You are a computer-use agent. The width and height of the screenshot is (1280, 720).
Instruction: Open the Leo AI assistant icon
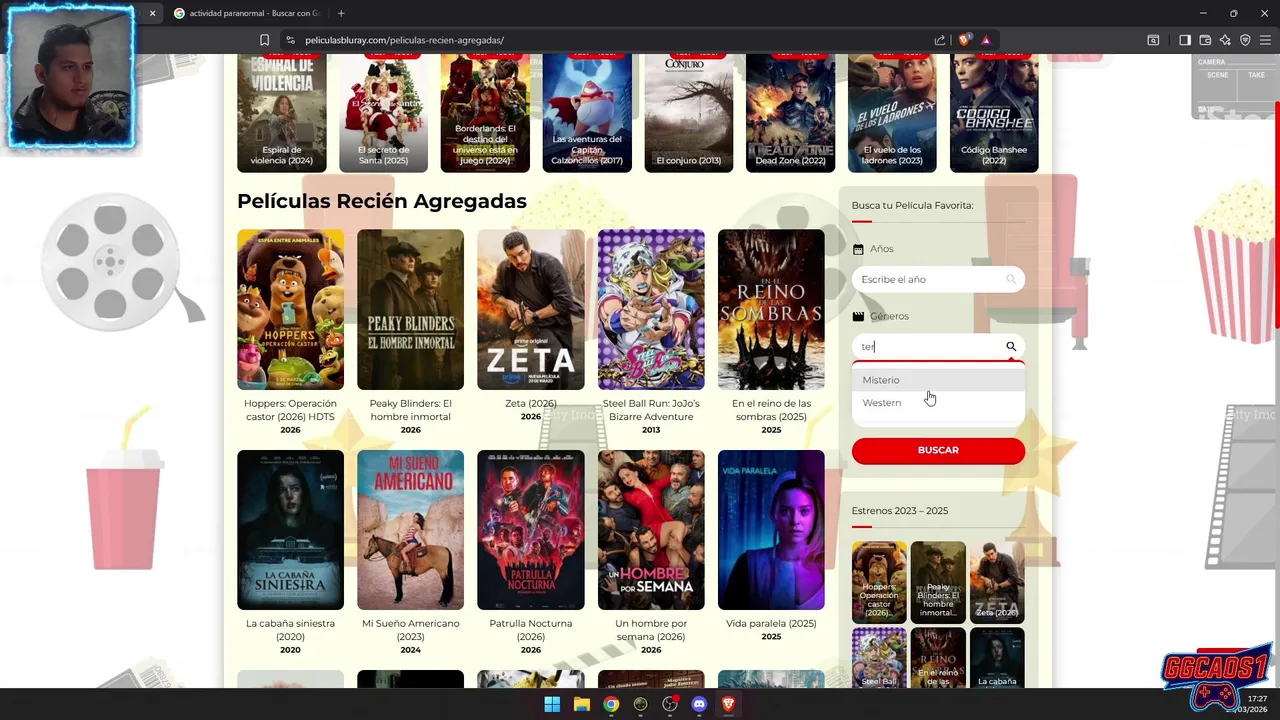[x=1225, y=40]
